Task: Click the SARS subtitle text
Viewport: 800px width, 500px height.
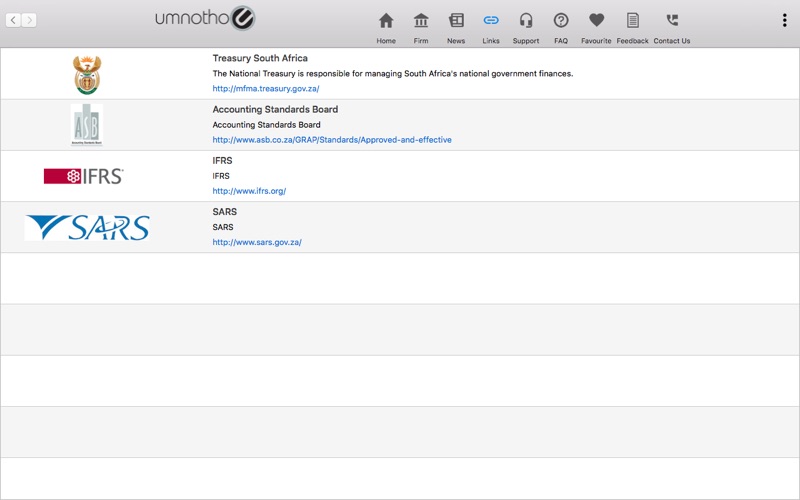Action: (223, 227)
